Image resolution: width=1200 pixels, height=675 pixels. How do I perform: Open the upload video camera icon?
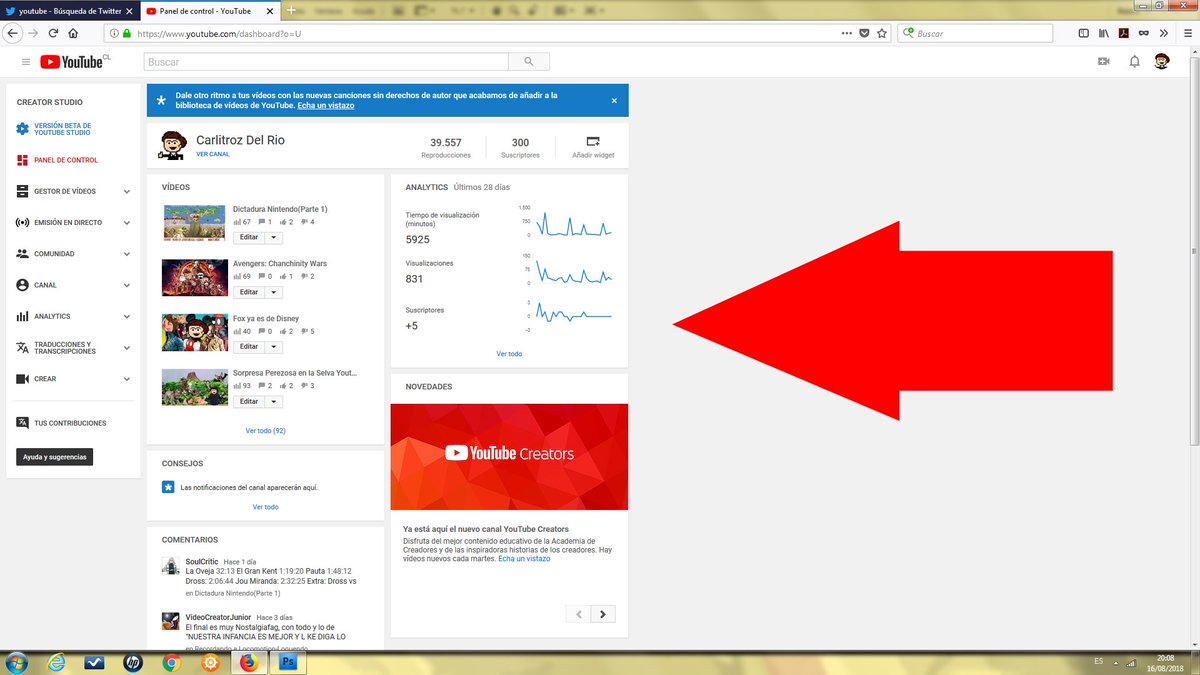1104,62
